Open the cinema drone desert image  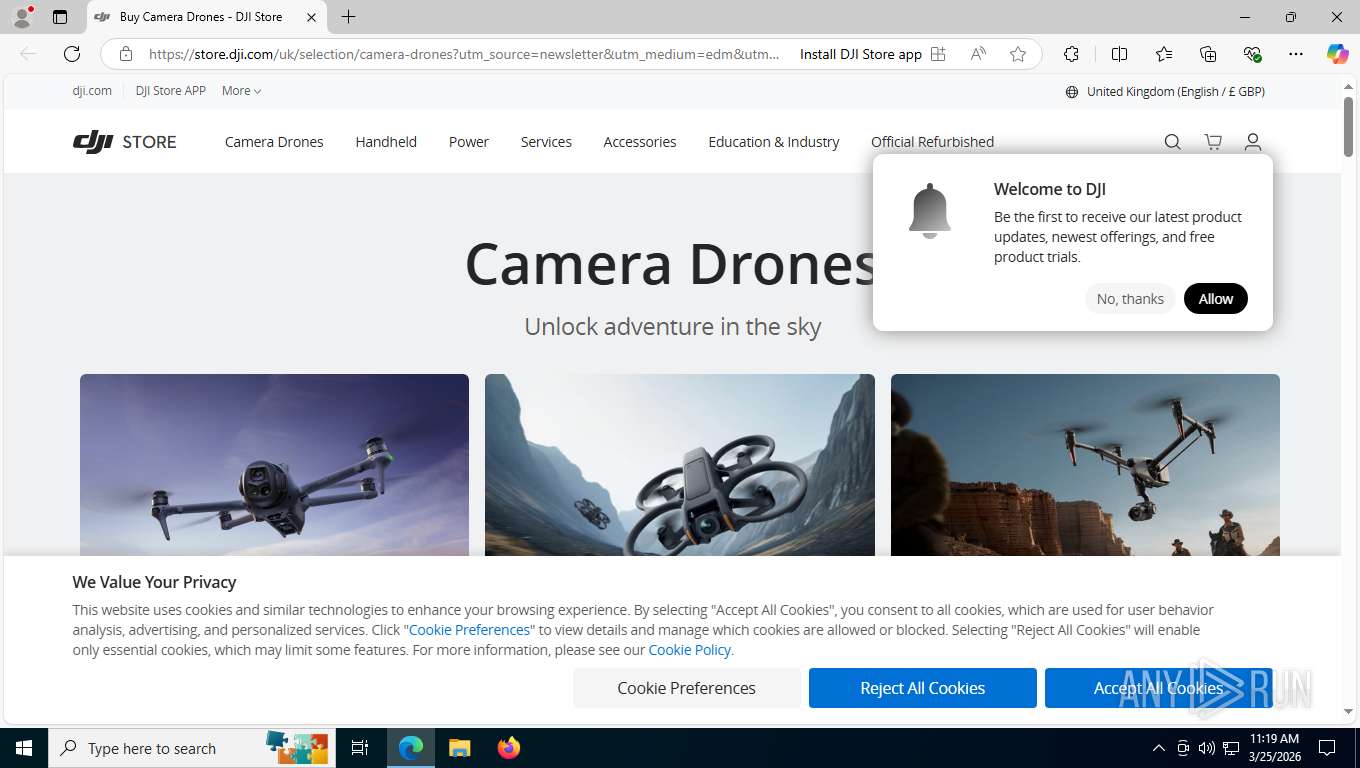pyautogui.click(x=1085, y=465)
